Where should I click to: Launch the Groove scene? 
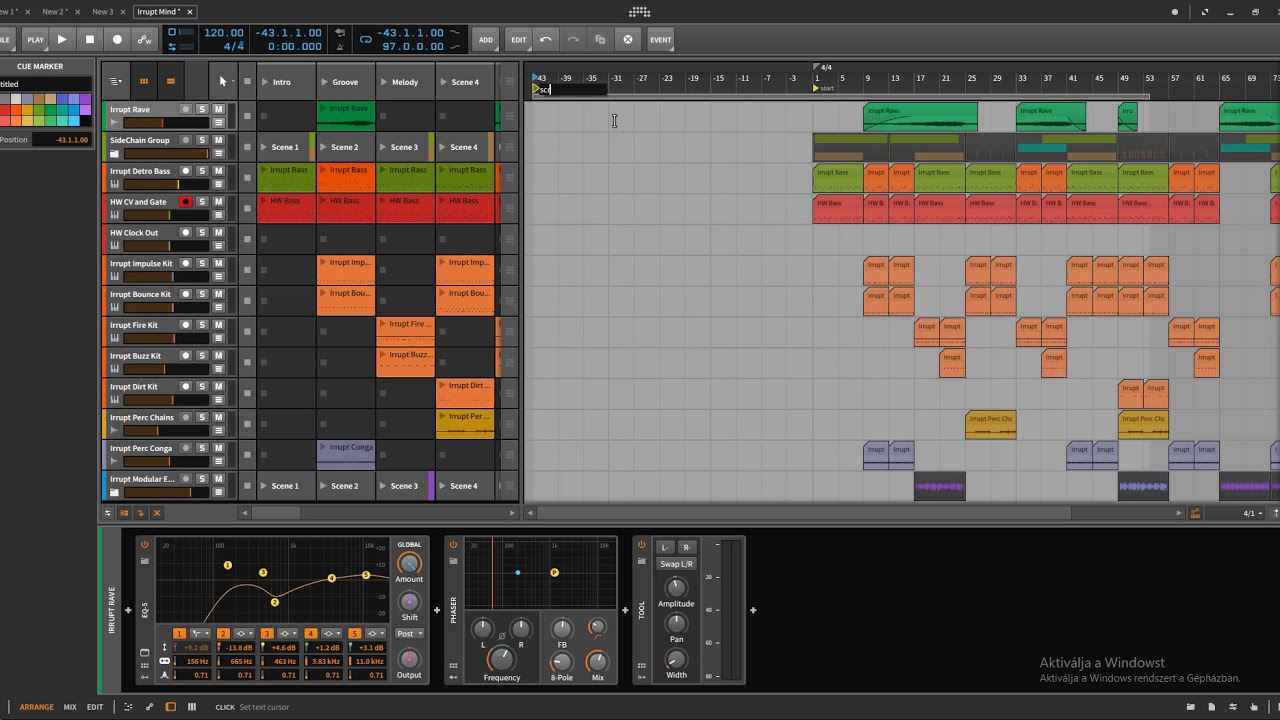tap(325, 82)
